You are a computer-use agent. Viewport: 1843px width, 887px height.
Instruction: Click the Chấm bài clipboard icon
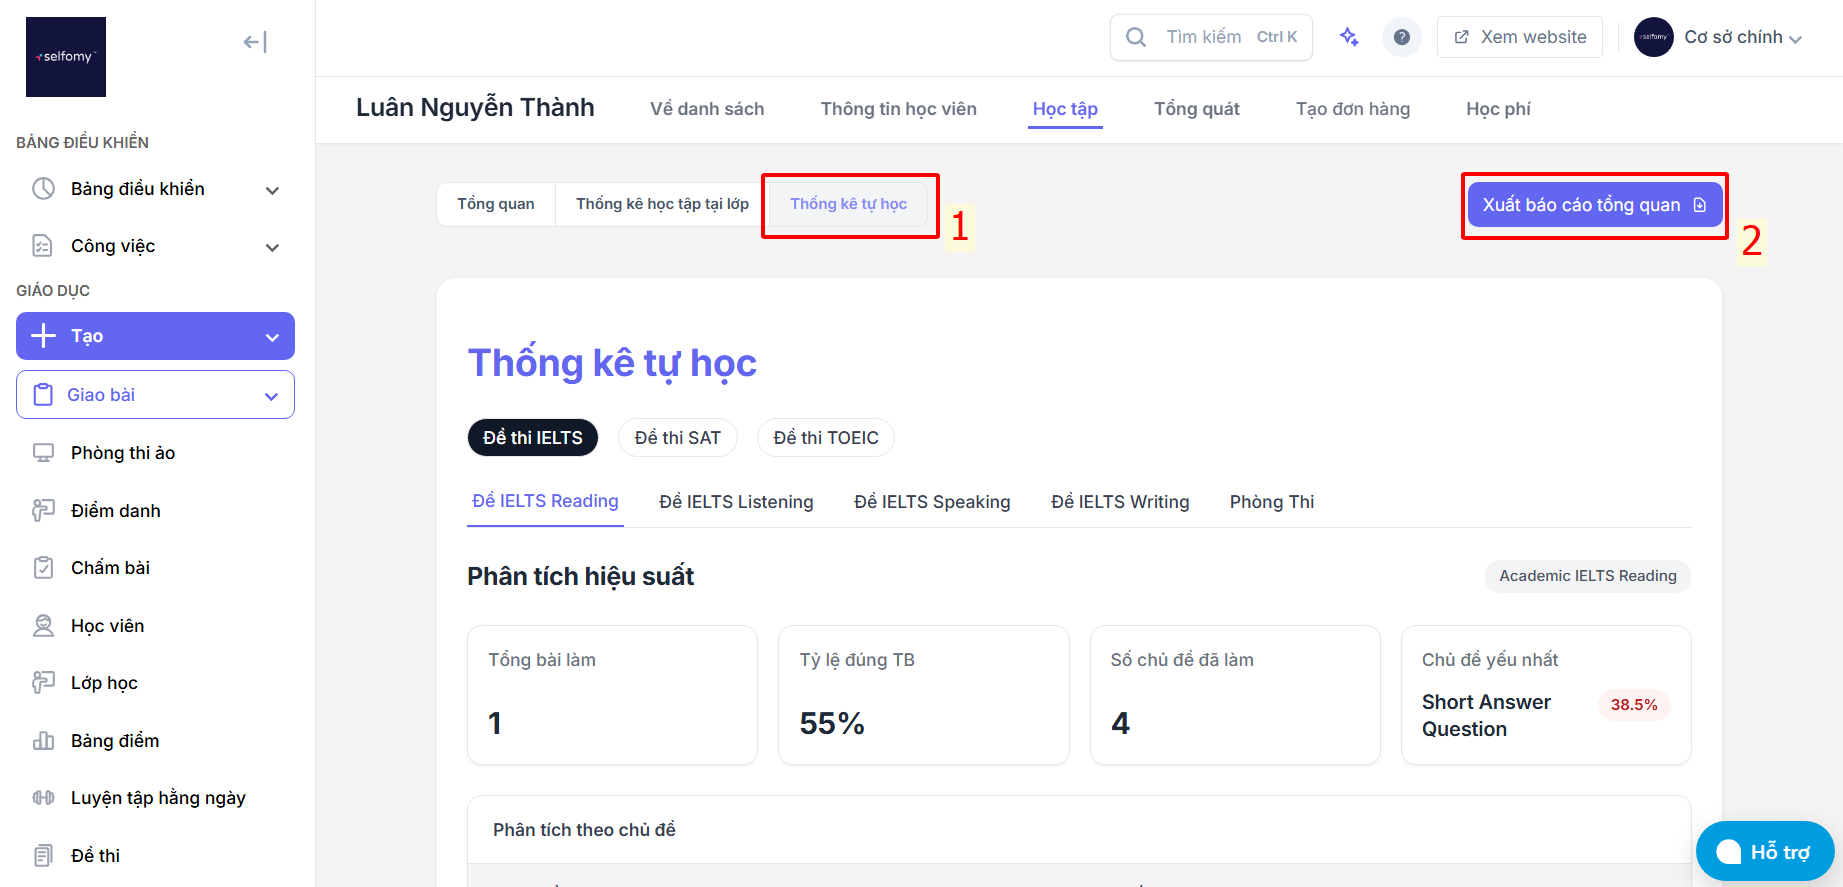[43, 568]
